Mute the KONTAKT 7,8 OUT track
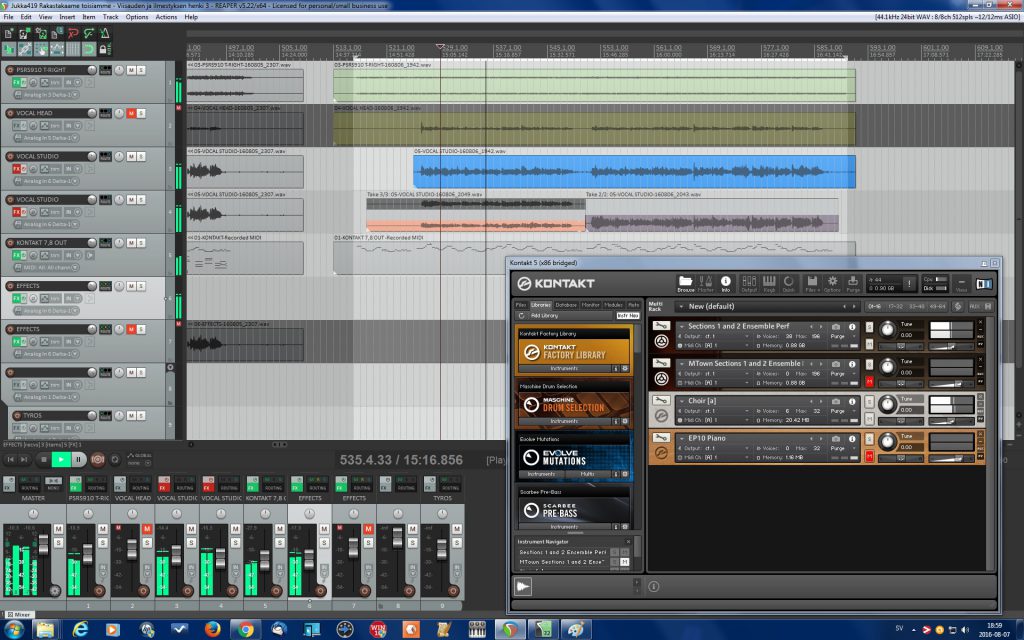Screen dimensions: 1024x640 [x=131, y=242]
